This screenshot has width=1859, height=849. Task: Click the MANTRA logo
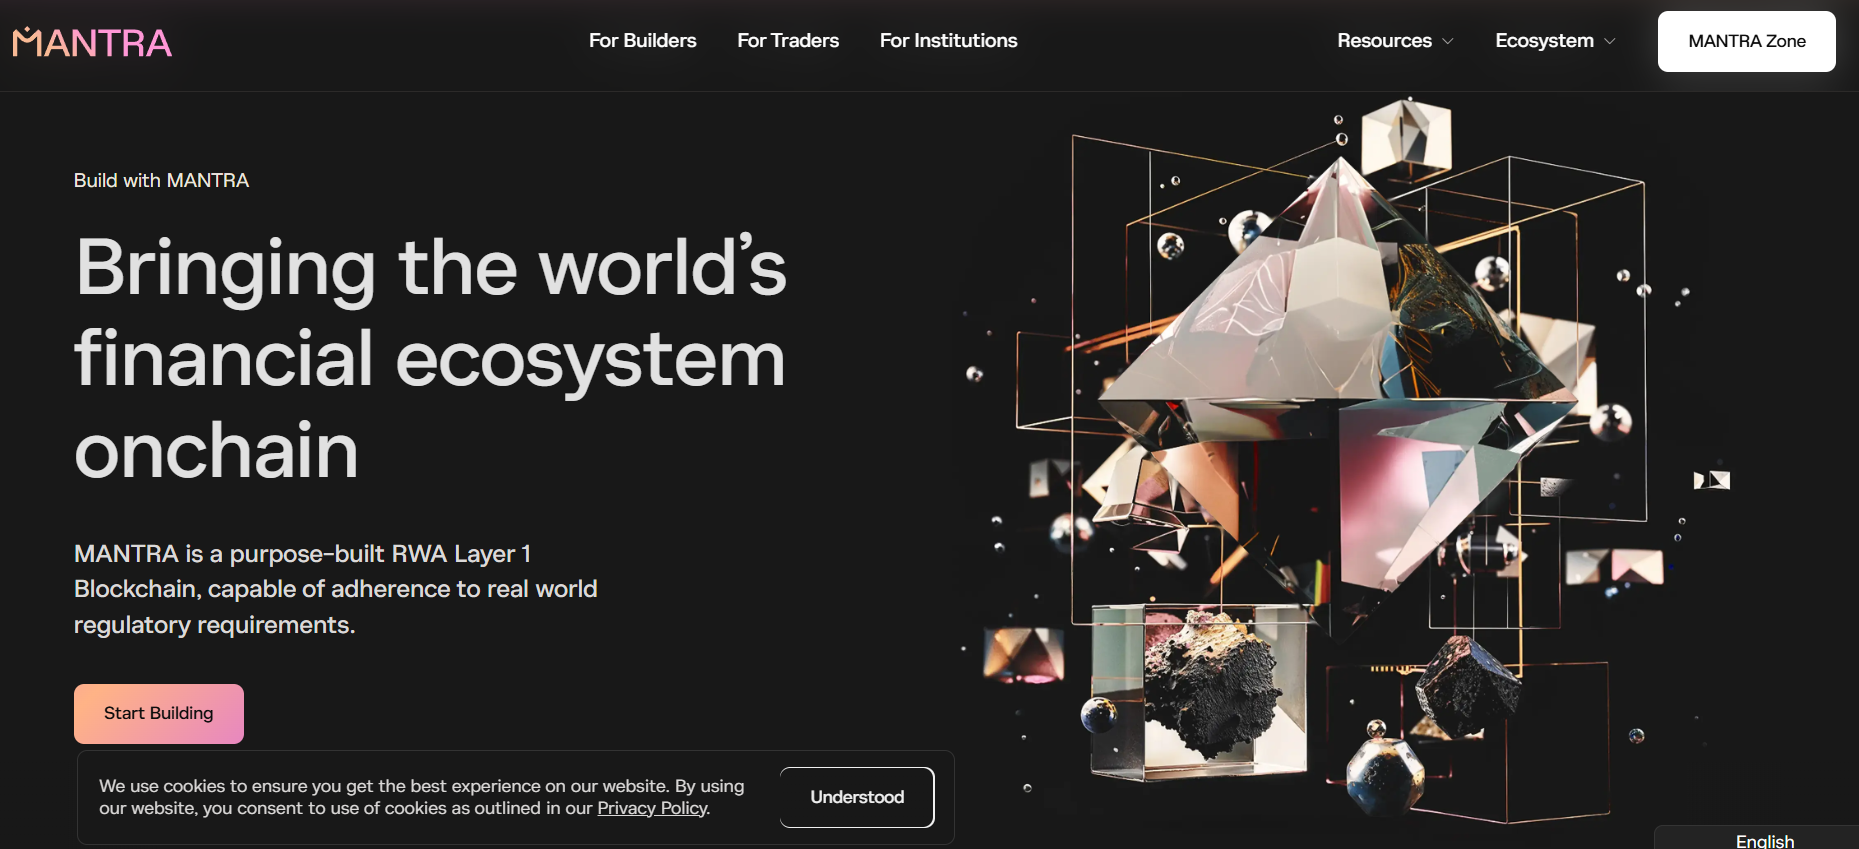[92, 42]
